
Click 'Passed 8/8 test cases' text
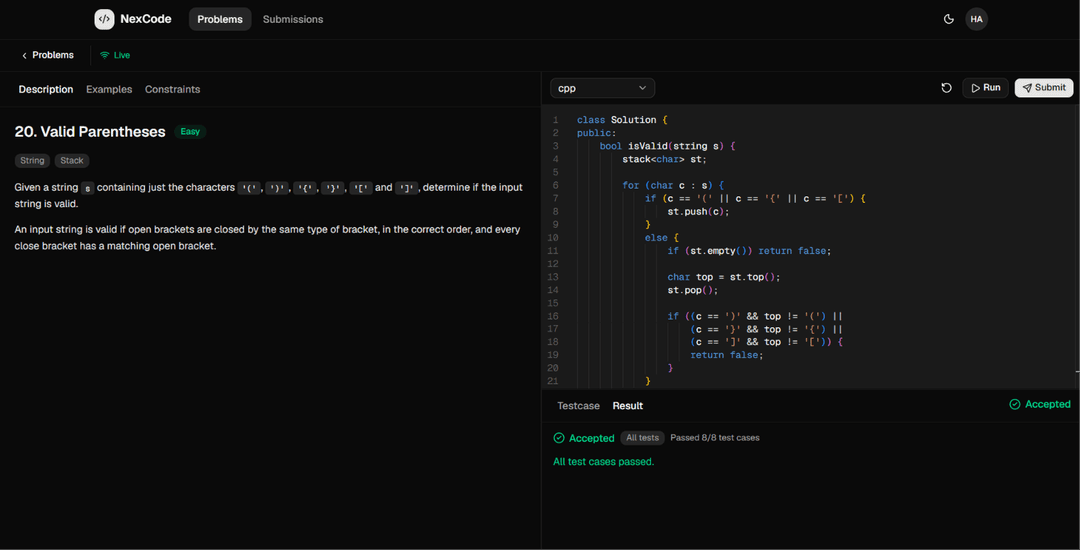715,438
